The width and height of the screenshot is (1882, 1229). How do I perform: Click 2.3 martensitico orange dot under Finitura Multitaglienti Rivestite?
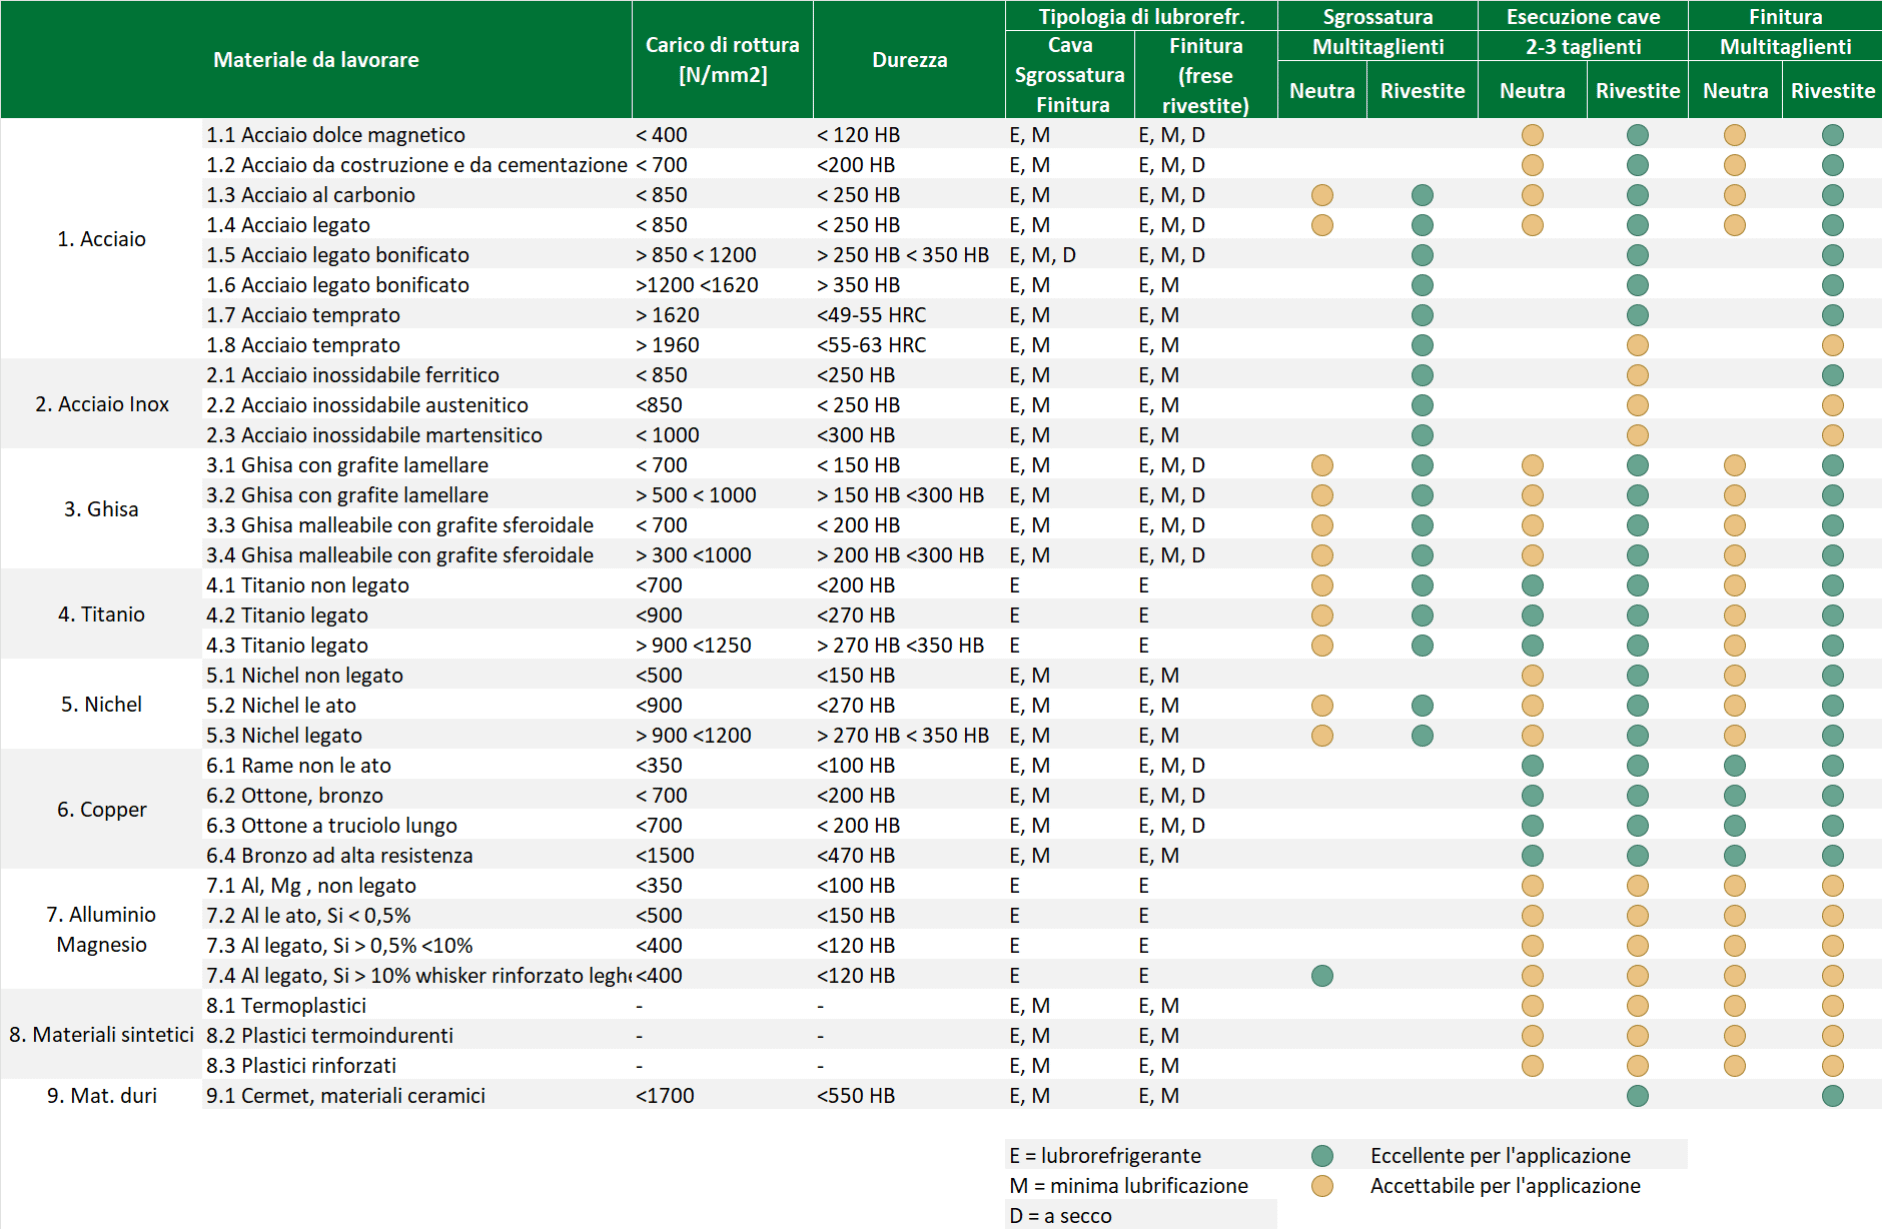(x=1832, y=435)
